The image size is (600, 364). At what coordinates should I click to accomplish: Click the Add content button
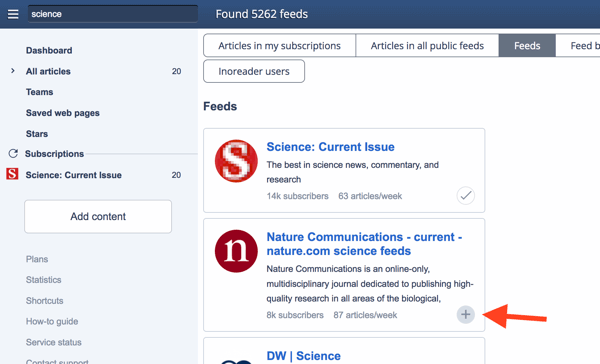[98, 216]
